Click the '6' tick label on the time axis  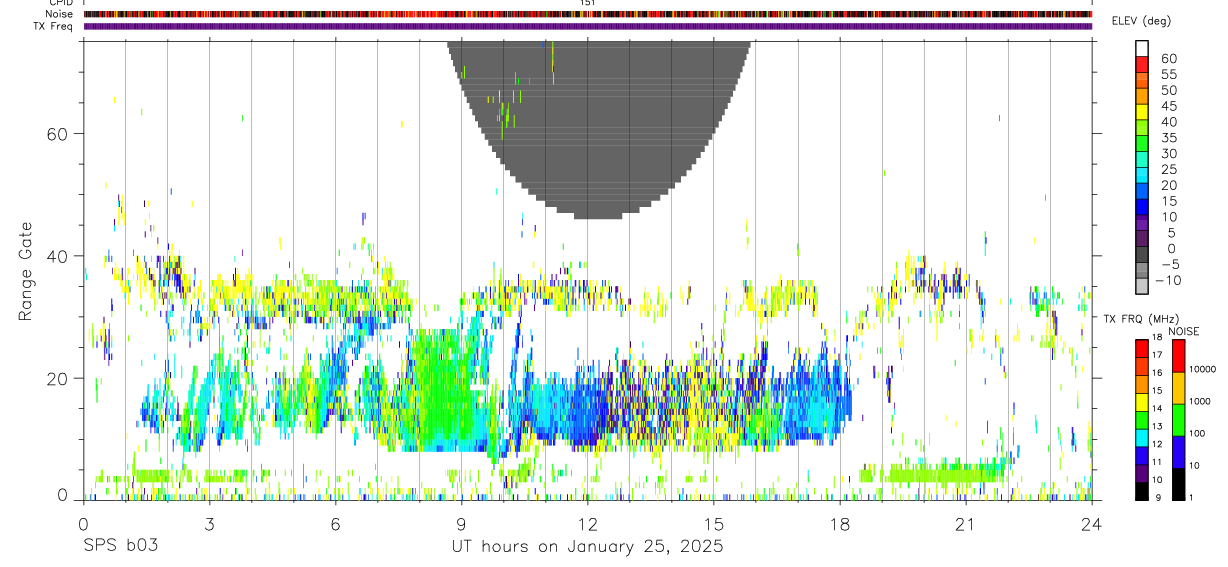tap(335, 523)
